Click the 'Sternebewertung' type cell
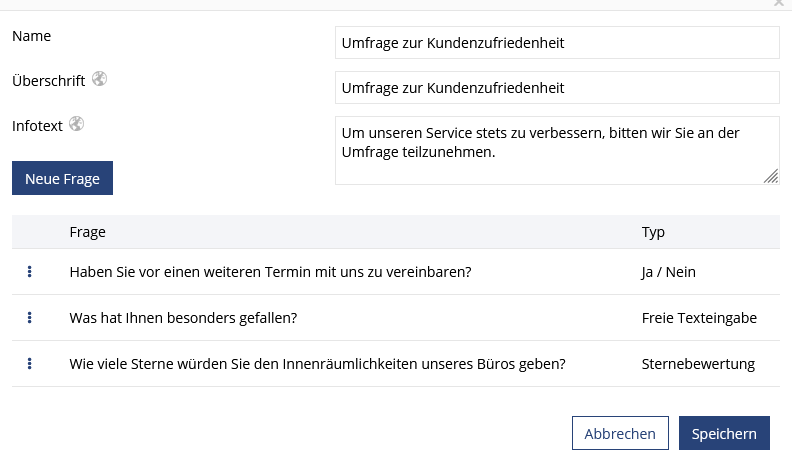Viewport: 792px width, 467px height. click(x=698, y=364)
